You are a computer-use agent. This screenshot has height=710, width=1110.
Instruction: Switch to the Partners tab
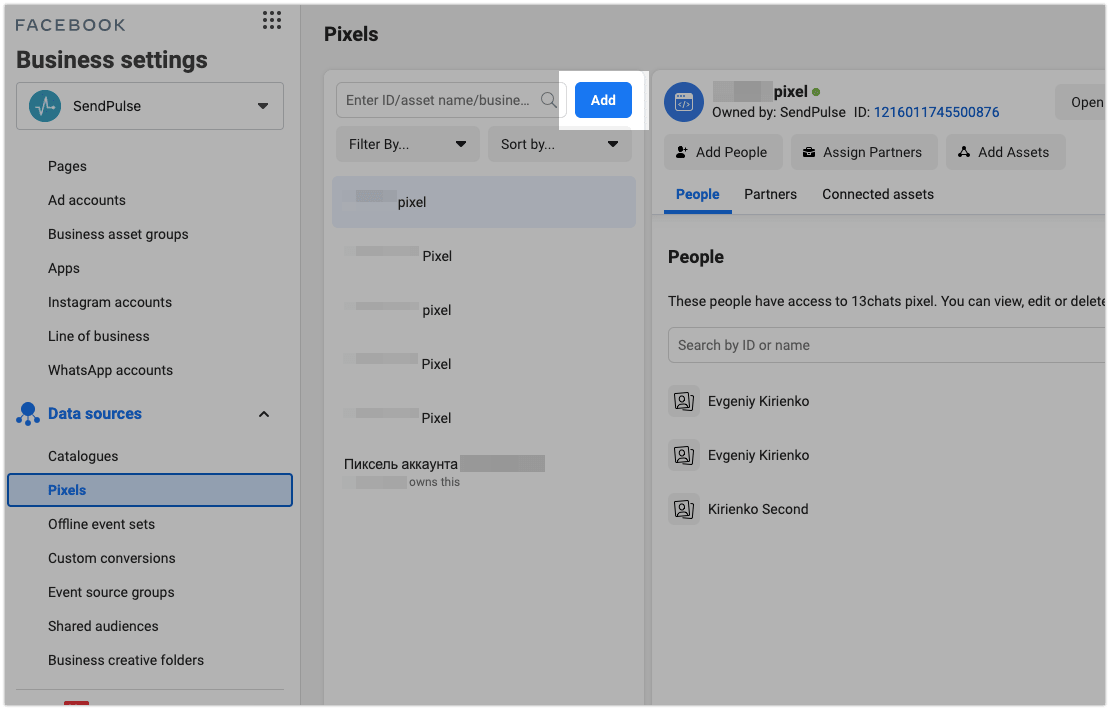[770, 194]
